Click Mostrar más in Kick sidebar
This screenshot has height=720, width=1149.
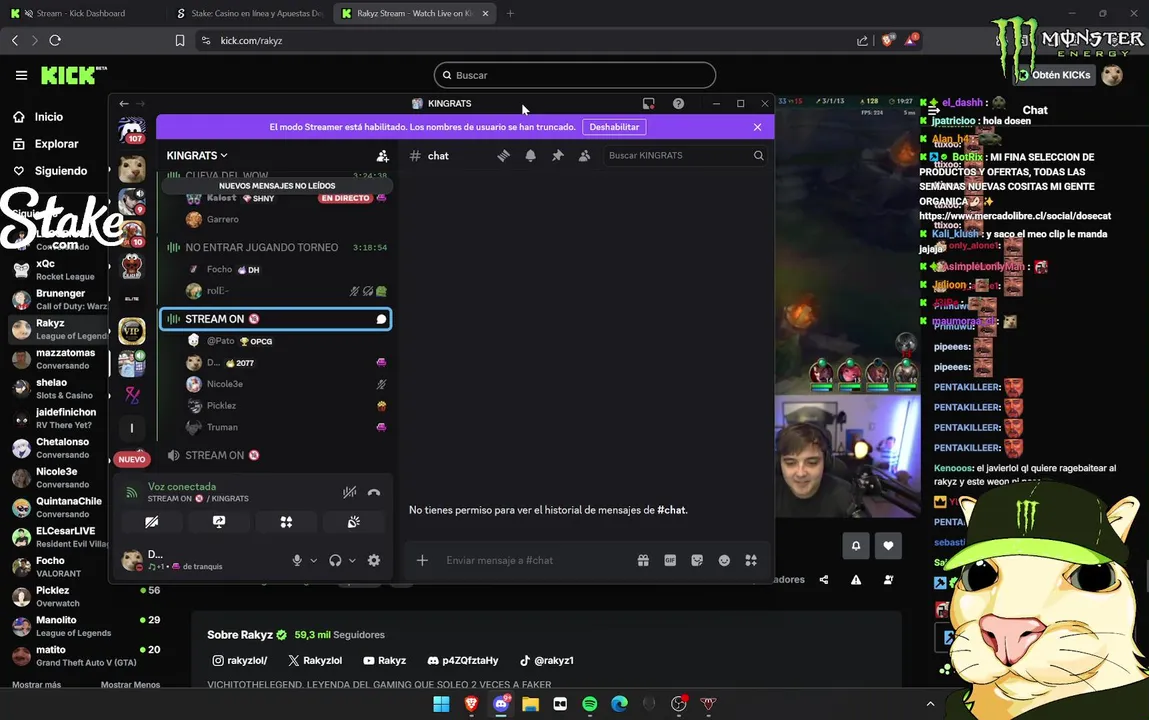37,685
